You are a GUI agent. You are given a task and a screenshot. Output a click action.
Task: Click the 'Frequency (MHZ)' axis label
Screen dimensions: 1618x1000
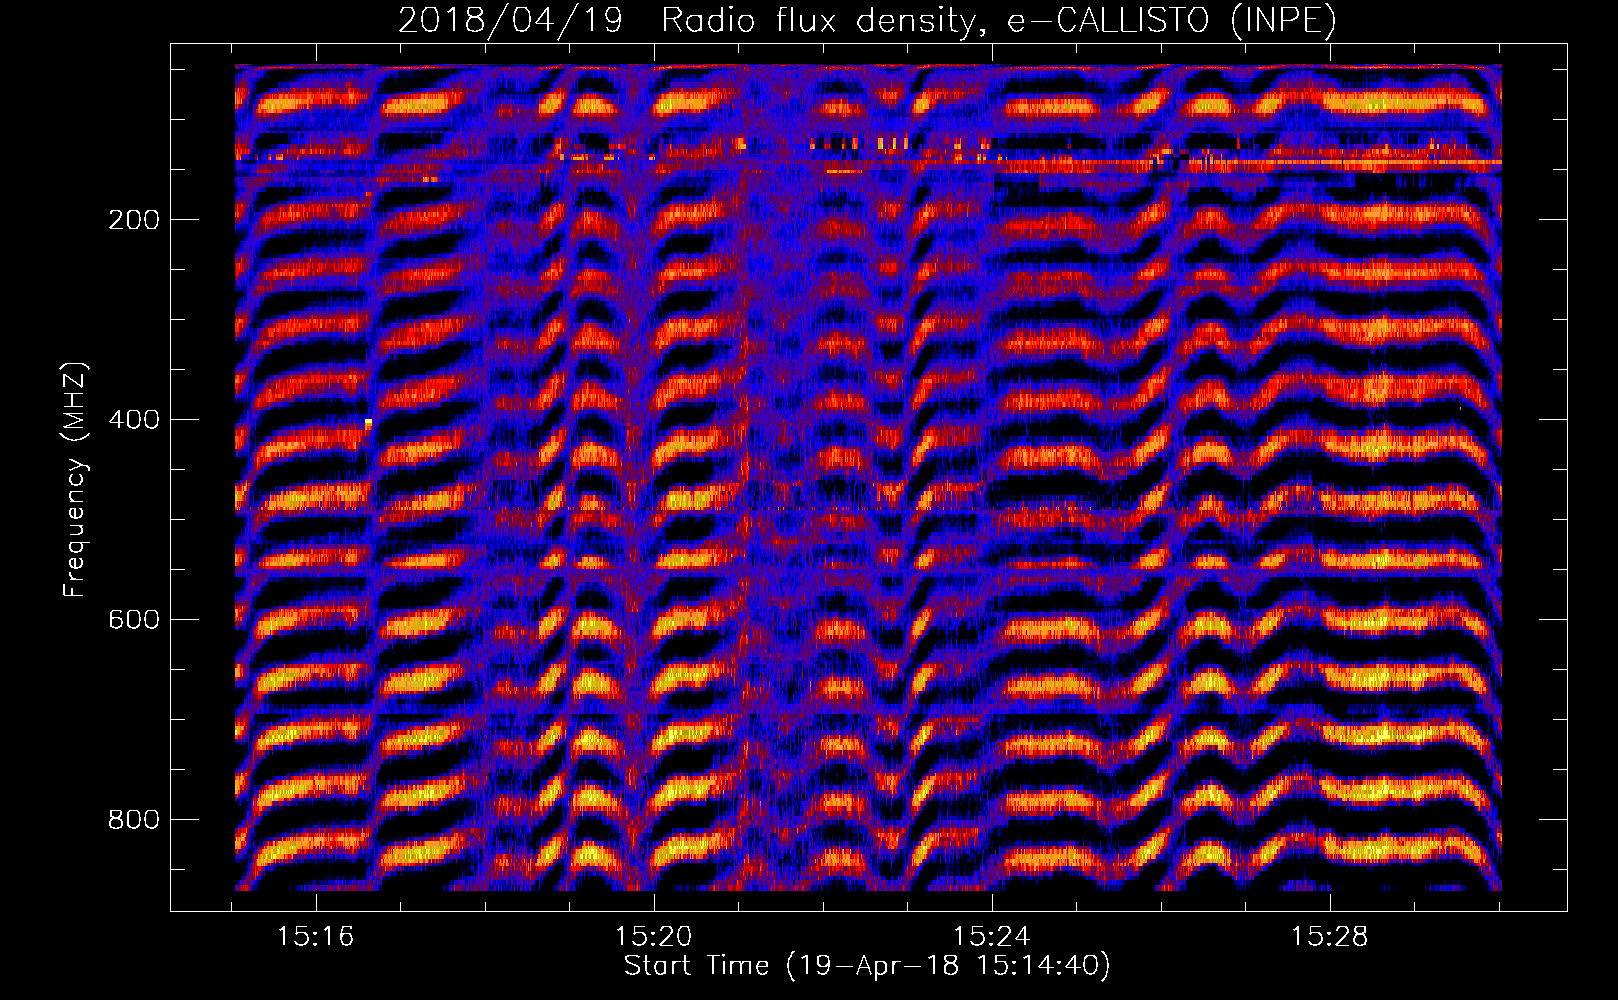pyautogui.click(x=75, y=480)
